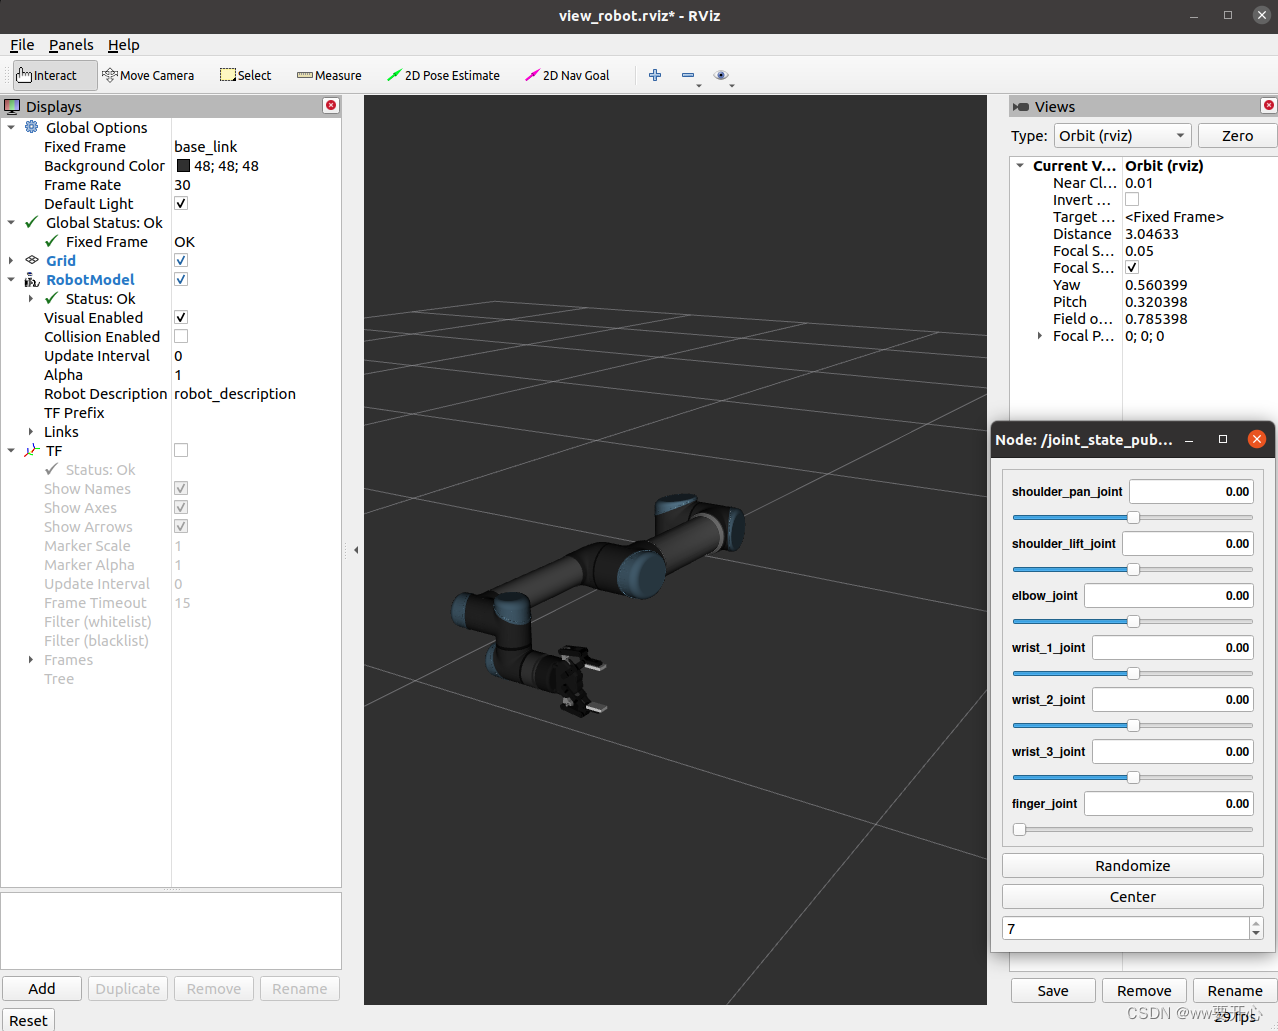Open the eye view options icon in toolbar

click(x=721, y=75)
